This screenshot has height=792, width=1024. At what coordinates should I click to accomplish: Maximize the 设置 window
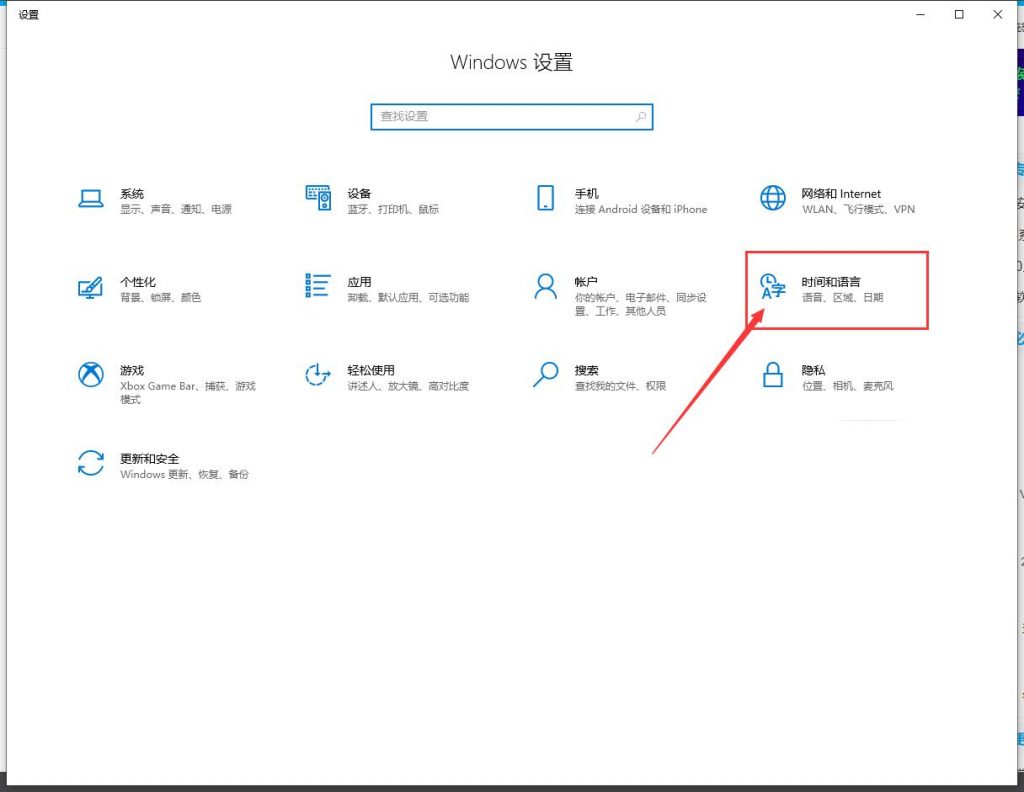tap(959, 14)
